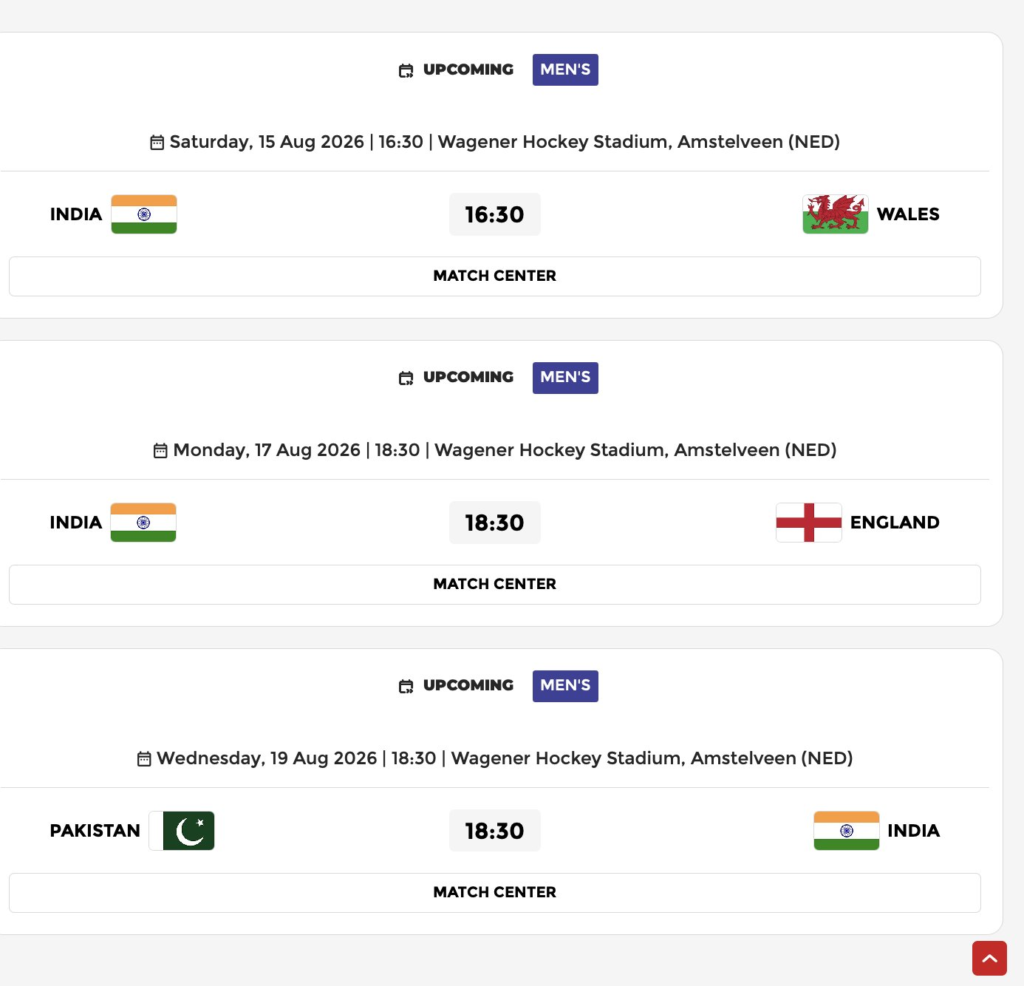Click the red scroll-to-top arrow button
1024x986 pixels.
tap(989, 958)
